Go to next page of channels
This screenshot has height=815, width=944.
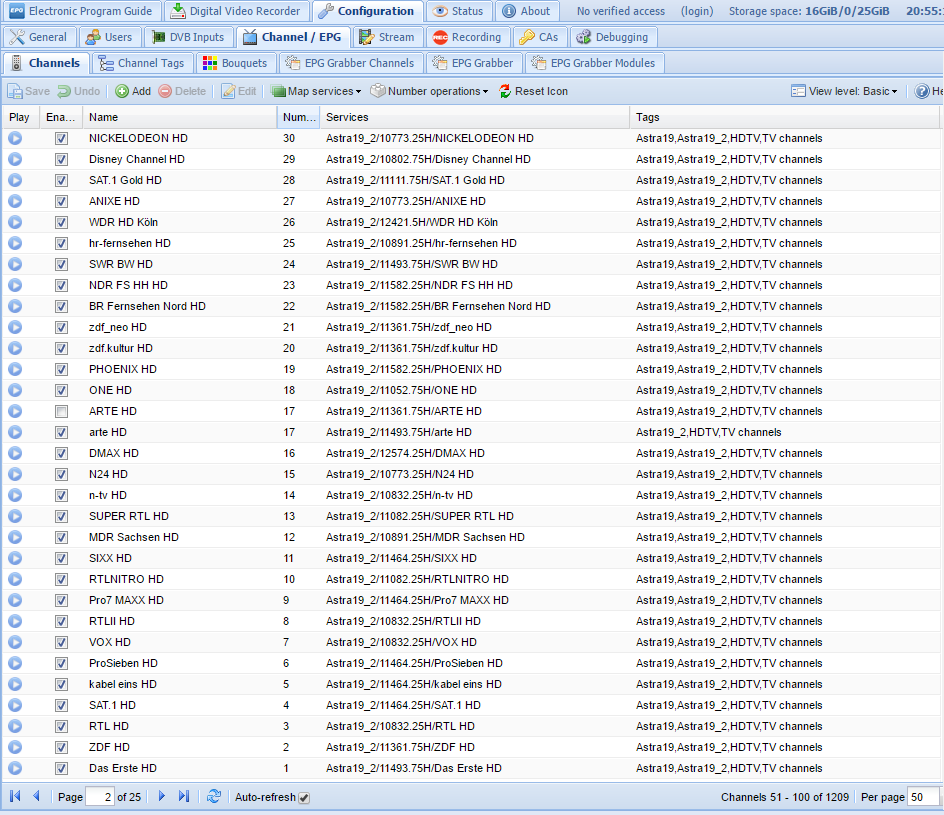pos(161,796)
